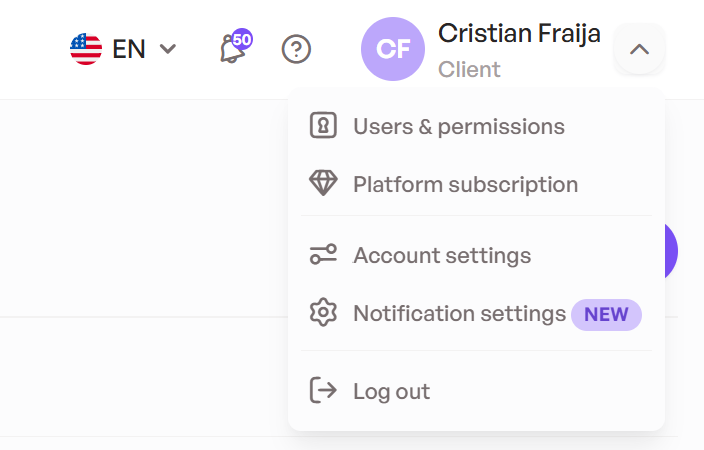Click the Notification settings gear icon

point(323,312)
